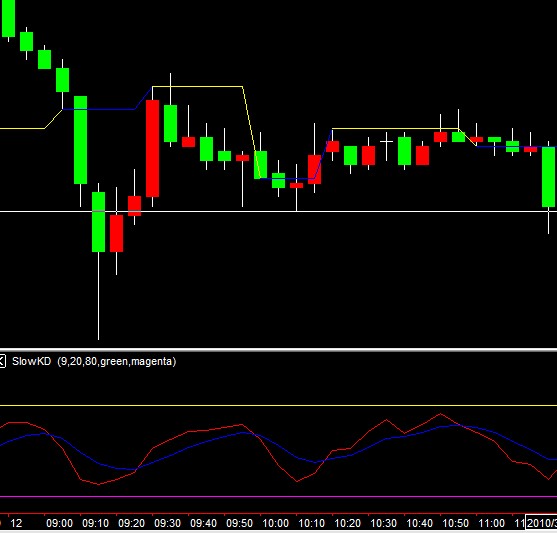The height and width of the screenshot is (533, 557).
Task: Click the divider between price and SlowKD panels
Action: point(278,350)
